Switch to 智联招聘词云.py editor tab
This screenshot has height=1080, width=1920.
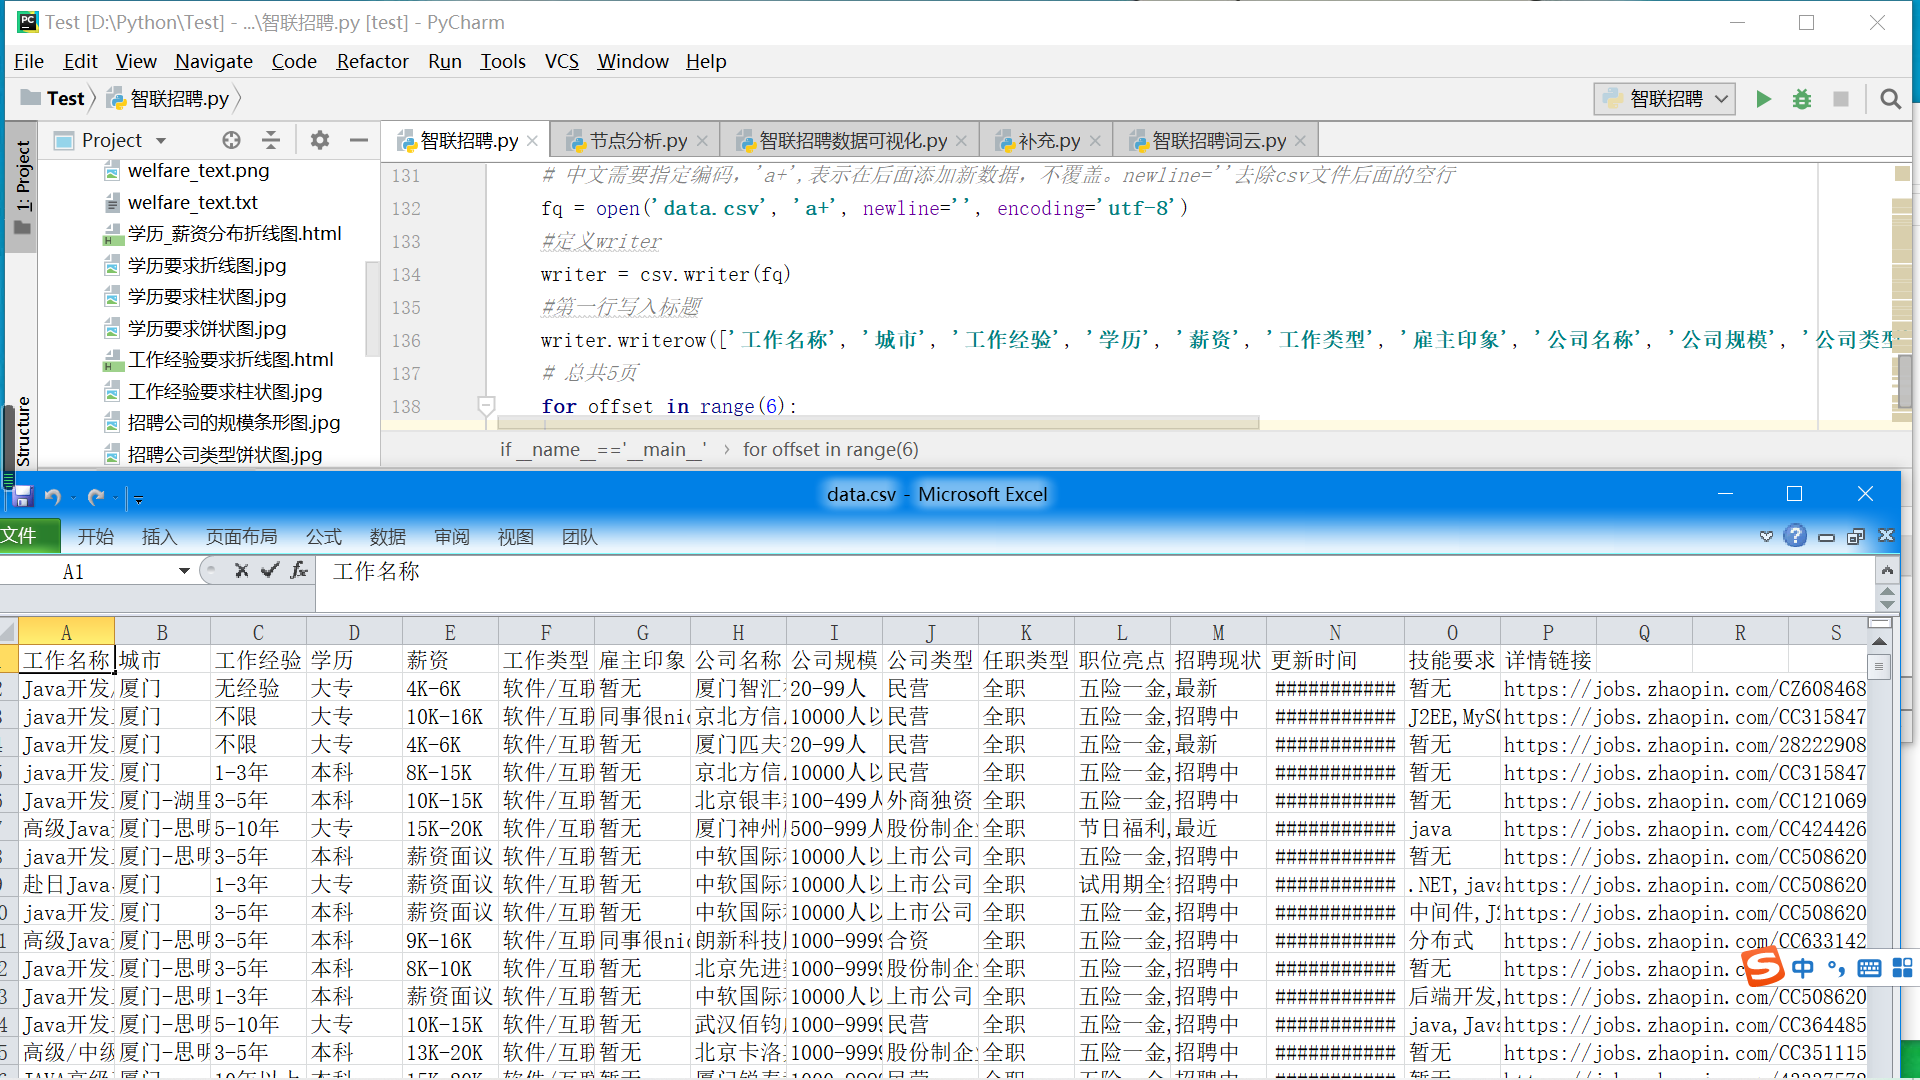coord(1217,141)
